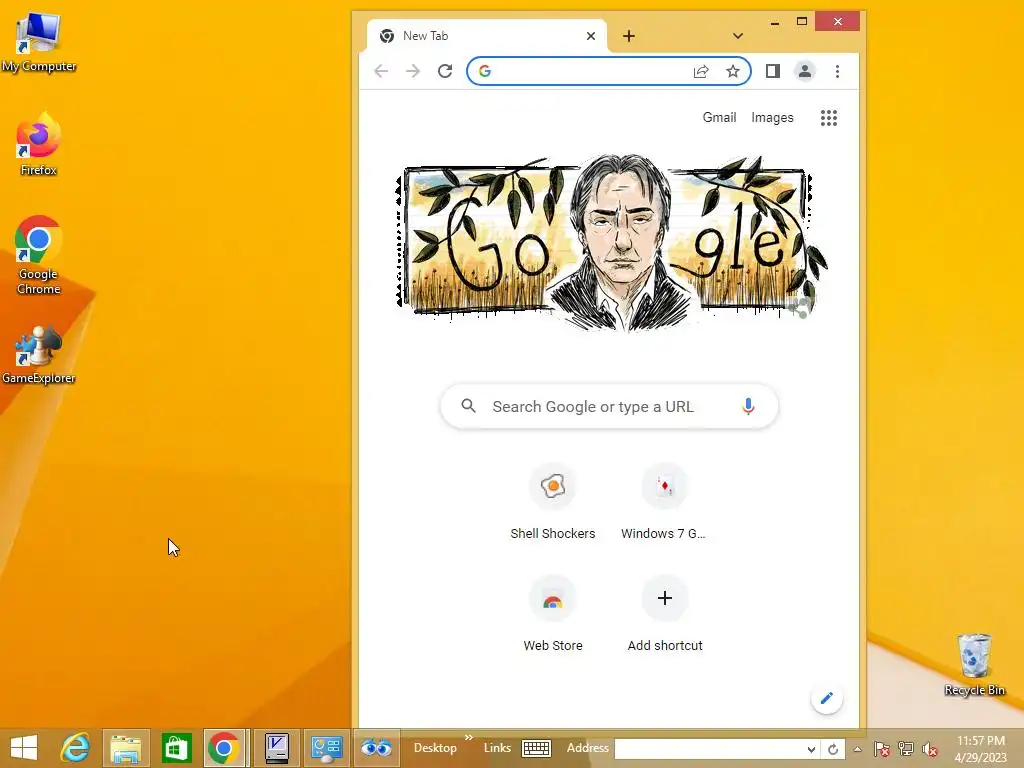Reload the current Chrome page

click(x=445, y=71)
